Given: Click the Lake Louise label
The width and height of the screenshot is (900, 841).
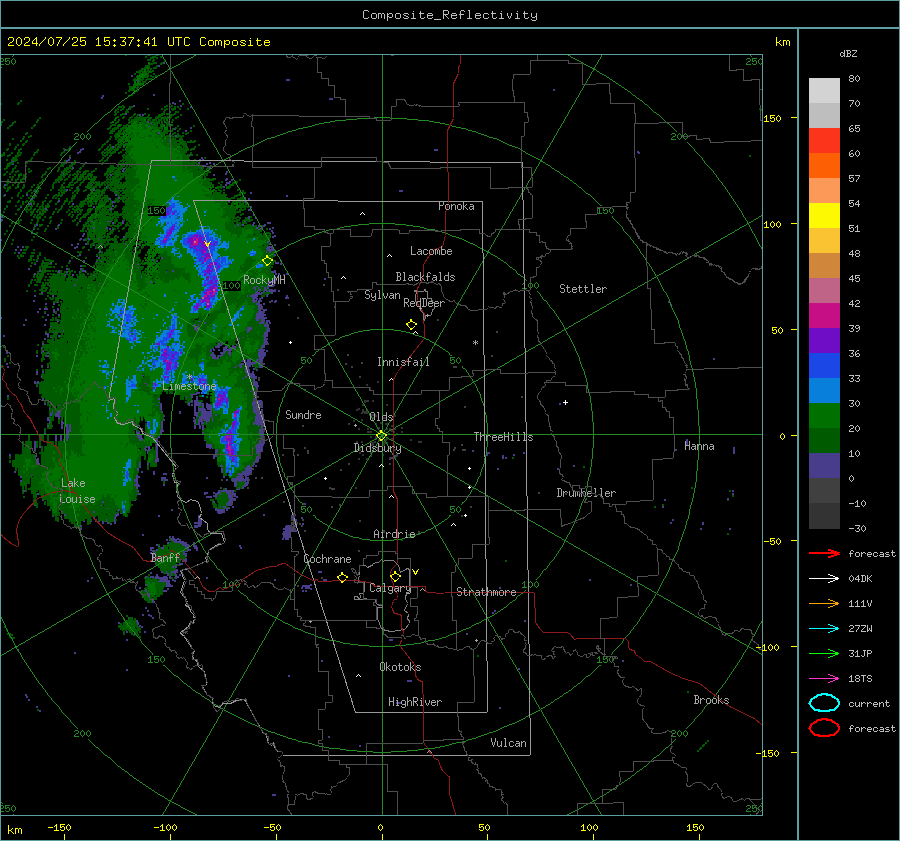Looking at the screenshot, I should [x=77, y=491].
